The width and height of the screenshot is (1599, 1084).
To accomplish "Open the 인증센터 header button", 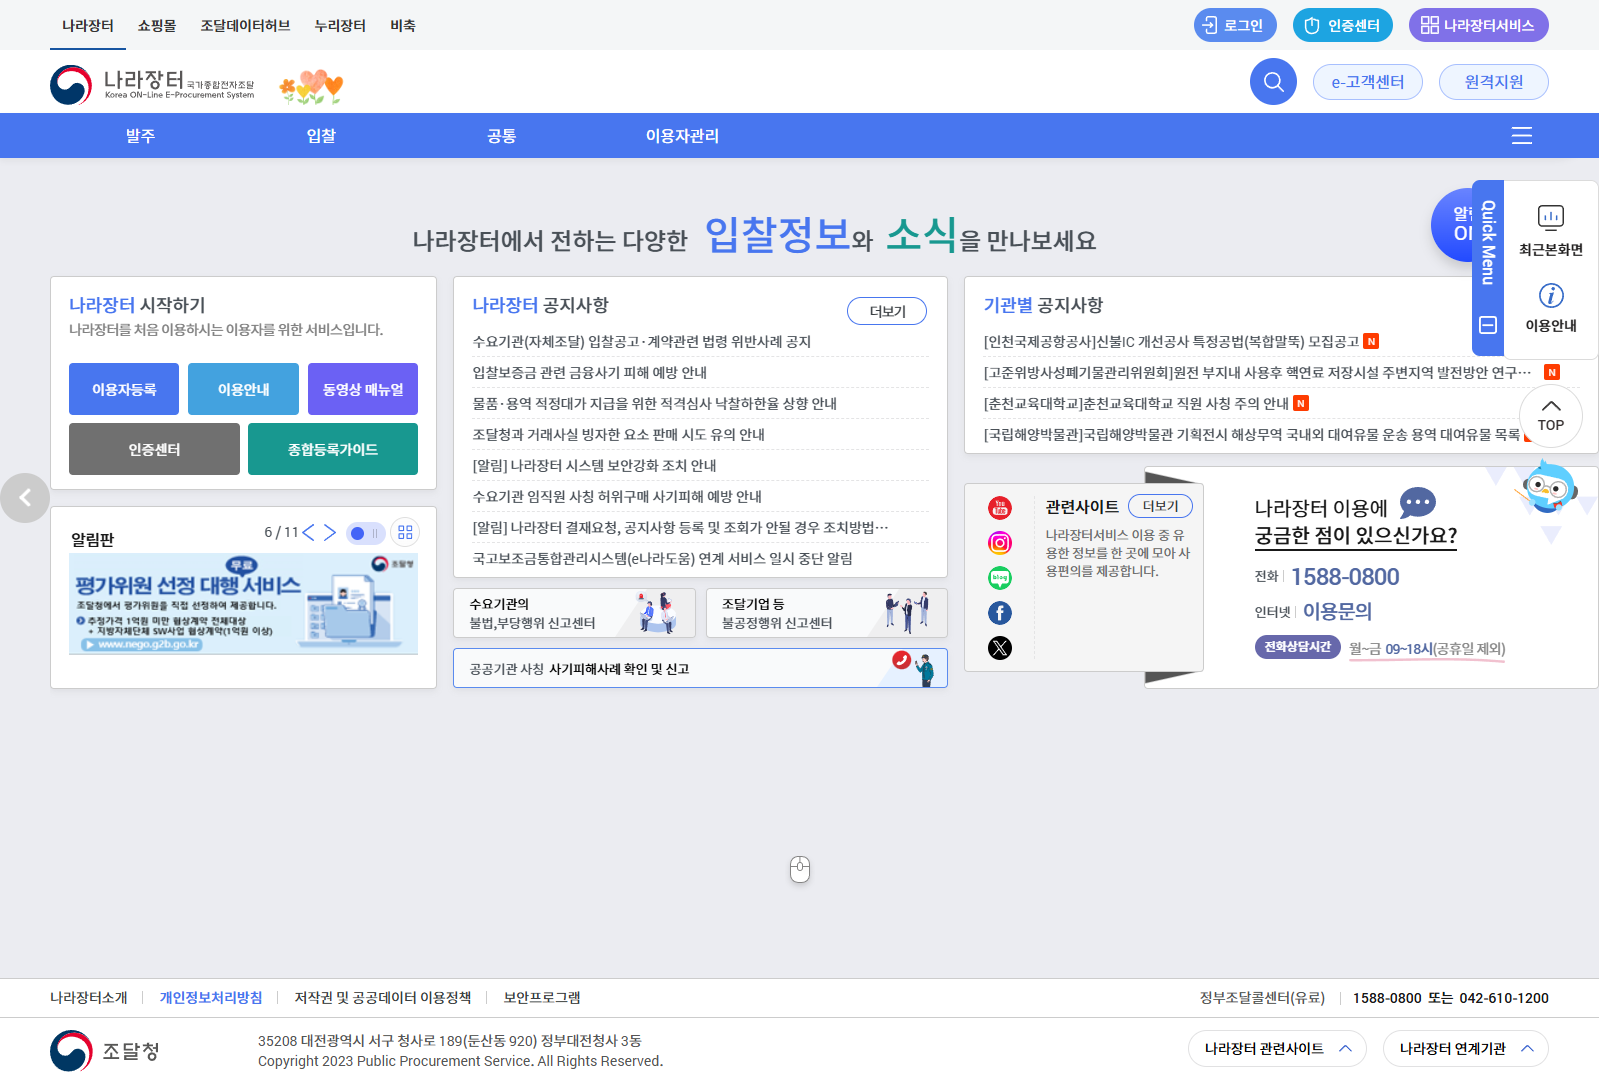I will pos(1342,25).
